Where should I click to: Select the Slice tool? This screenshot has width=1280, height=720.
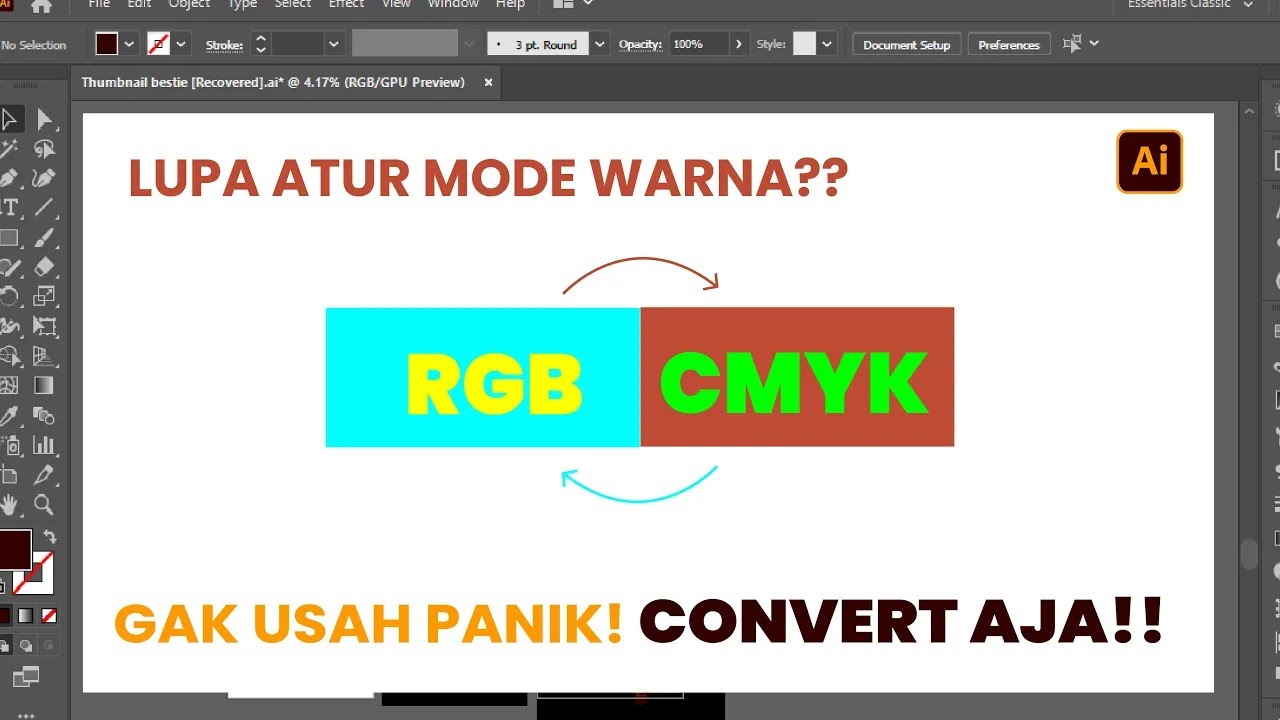[45, 474]
